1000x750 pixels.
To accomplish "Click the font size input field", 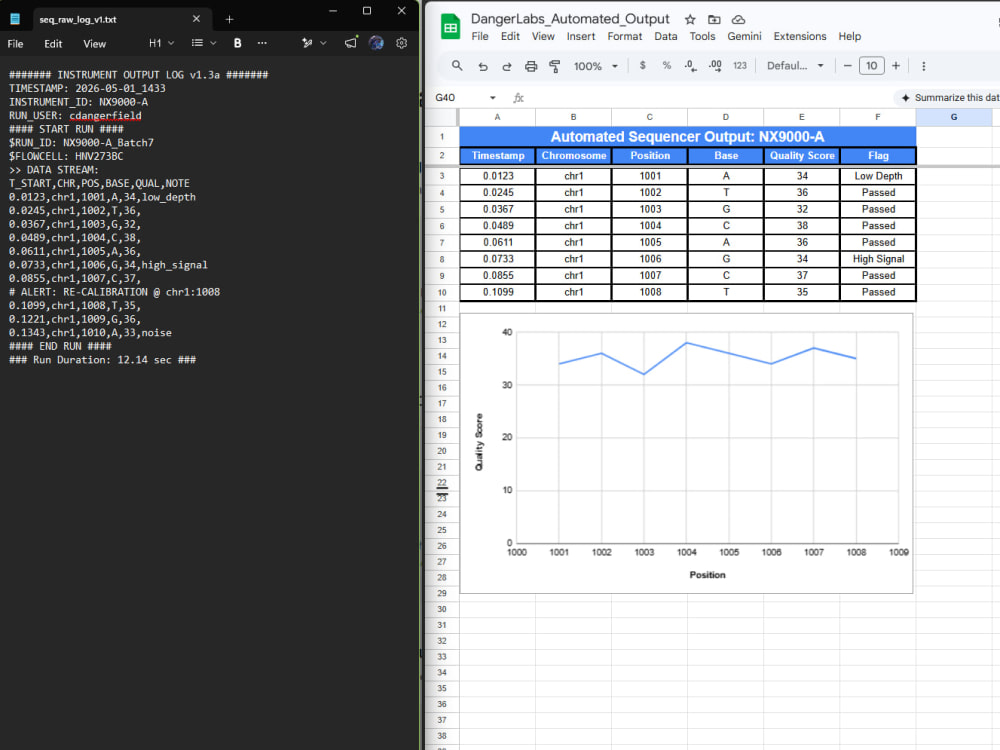I will [871, 66].
